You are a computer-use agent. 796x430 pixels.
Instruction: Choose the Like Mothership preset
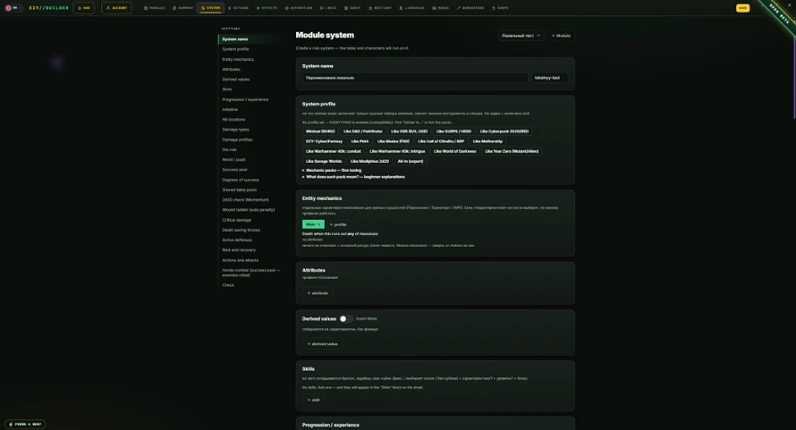(488, 142)
